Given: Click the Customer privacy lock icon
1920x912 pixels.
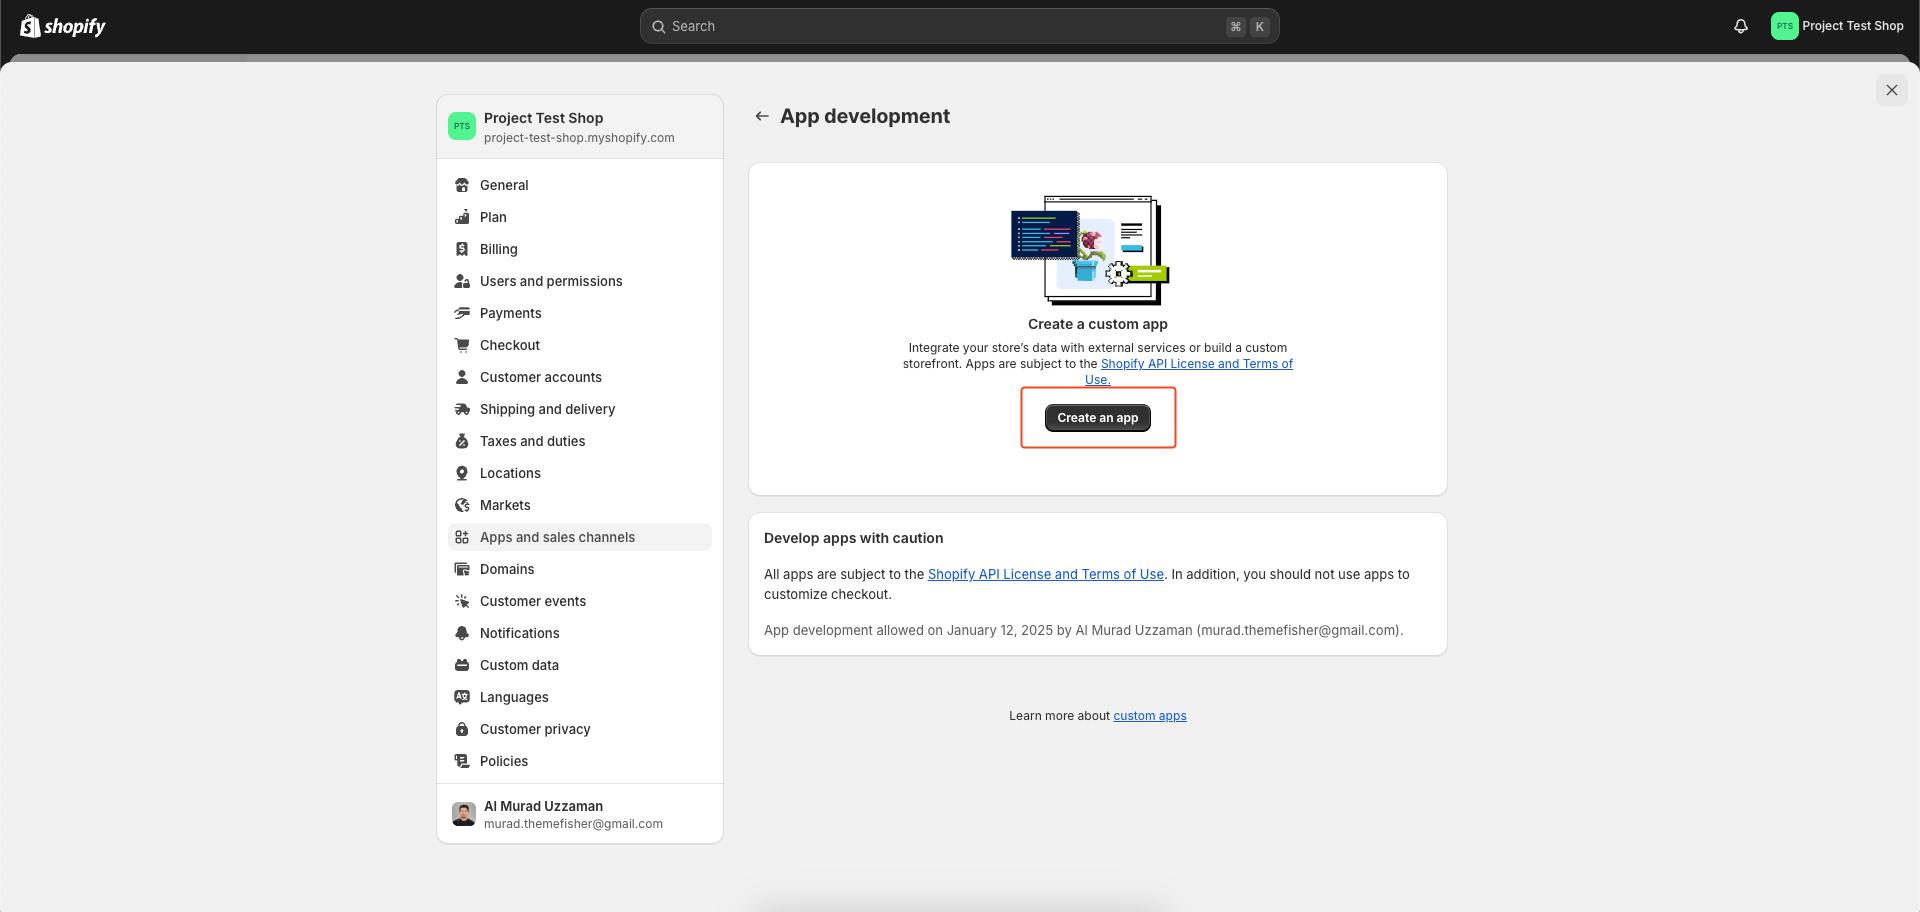Looking at the screenshot, I should (462, 729).
